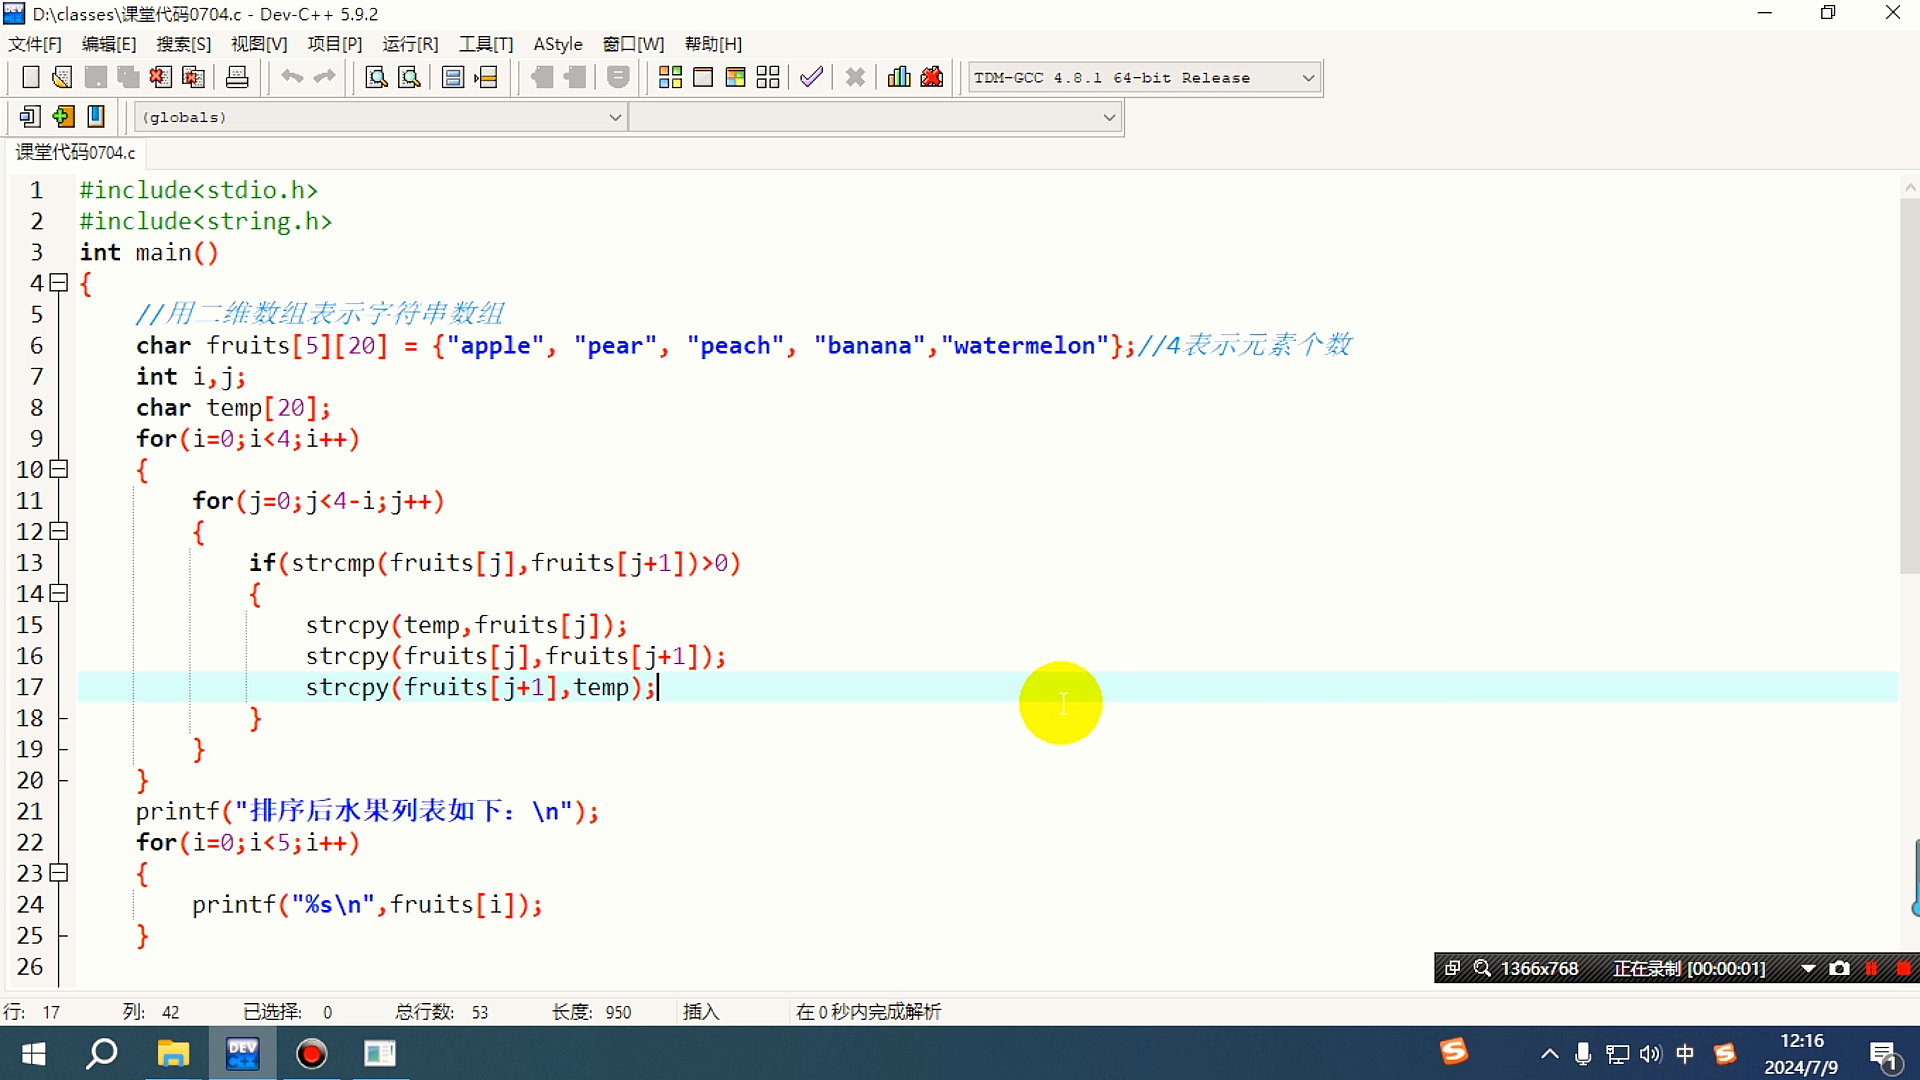Click the red recorder app in taskbar

pyautogui.click(x=311, y=1053)
